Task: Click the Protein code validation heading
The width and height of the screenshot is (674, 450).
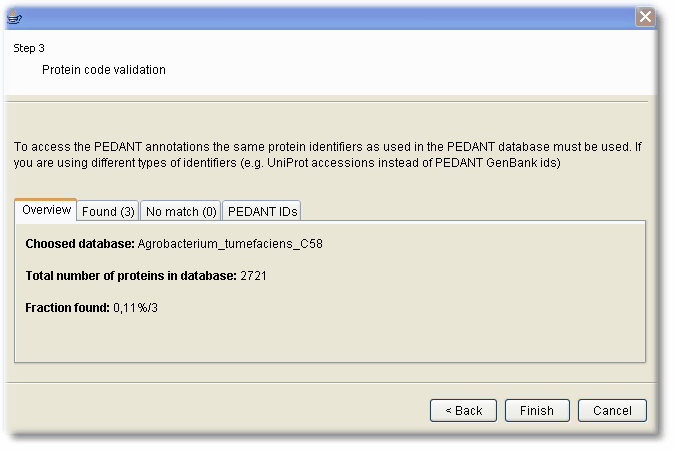Action: point(104,70)
